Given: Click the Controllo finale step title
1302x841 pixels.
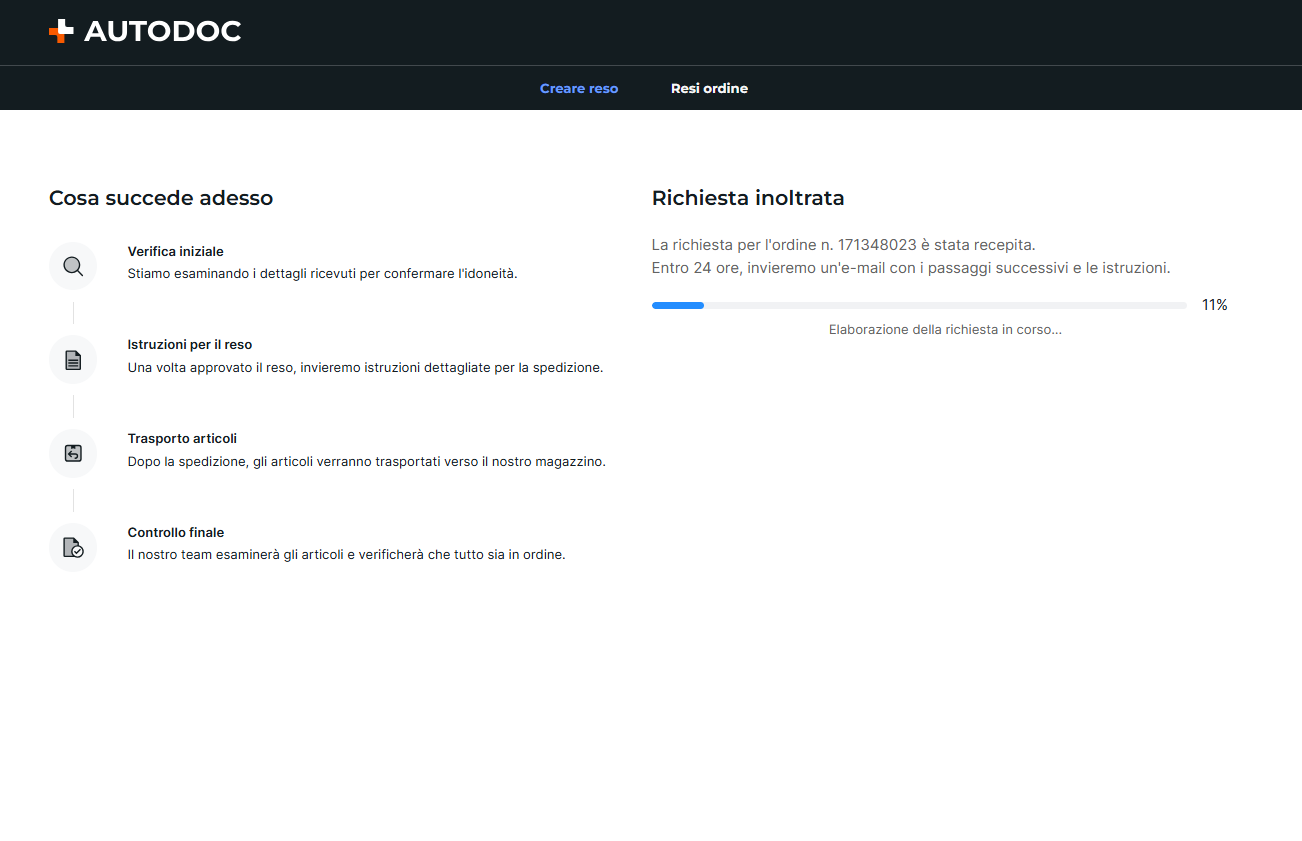Looking at the screenshot, I should (176, 532).
